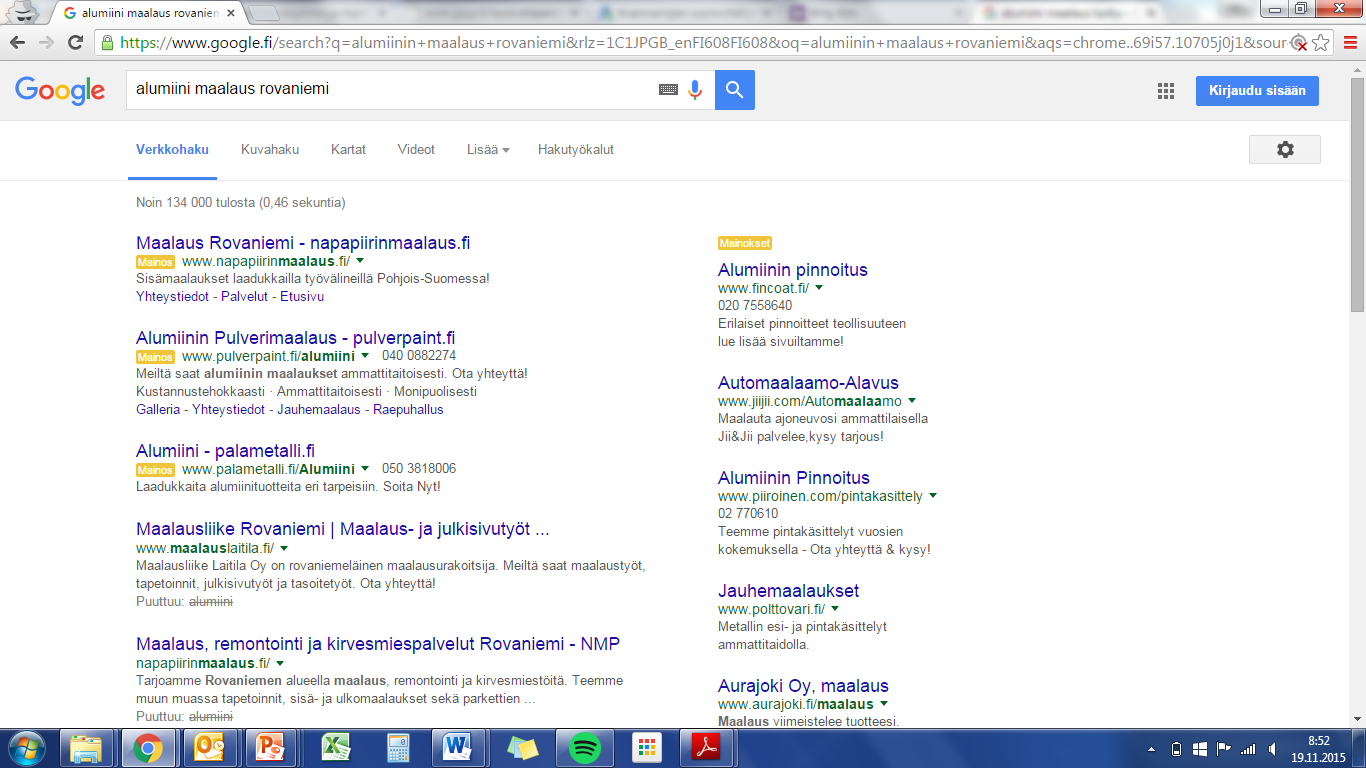This screenshot has width=1366, height=768.
Task: Open the Maalausliike Rovaniemi result
Action: point(343,529)
